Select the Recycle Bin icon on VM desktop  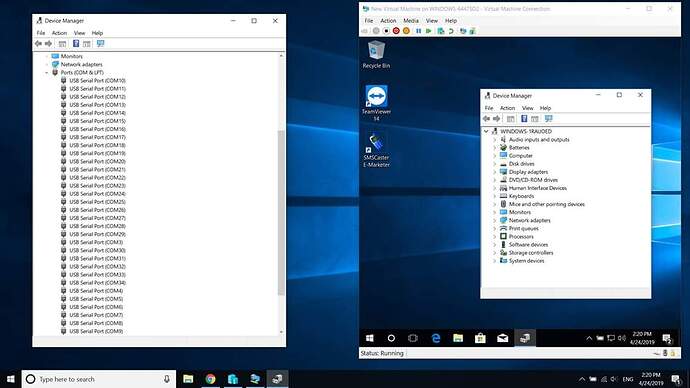(376, 55)
